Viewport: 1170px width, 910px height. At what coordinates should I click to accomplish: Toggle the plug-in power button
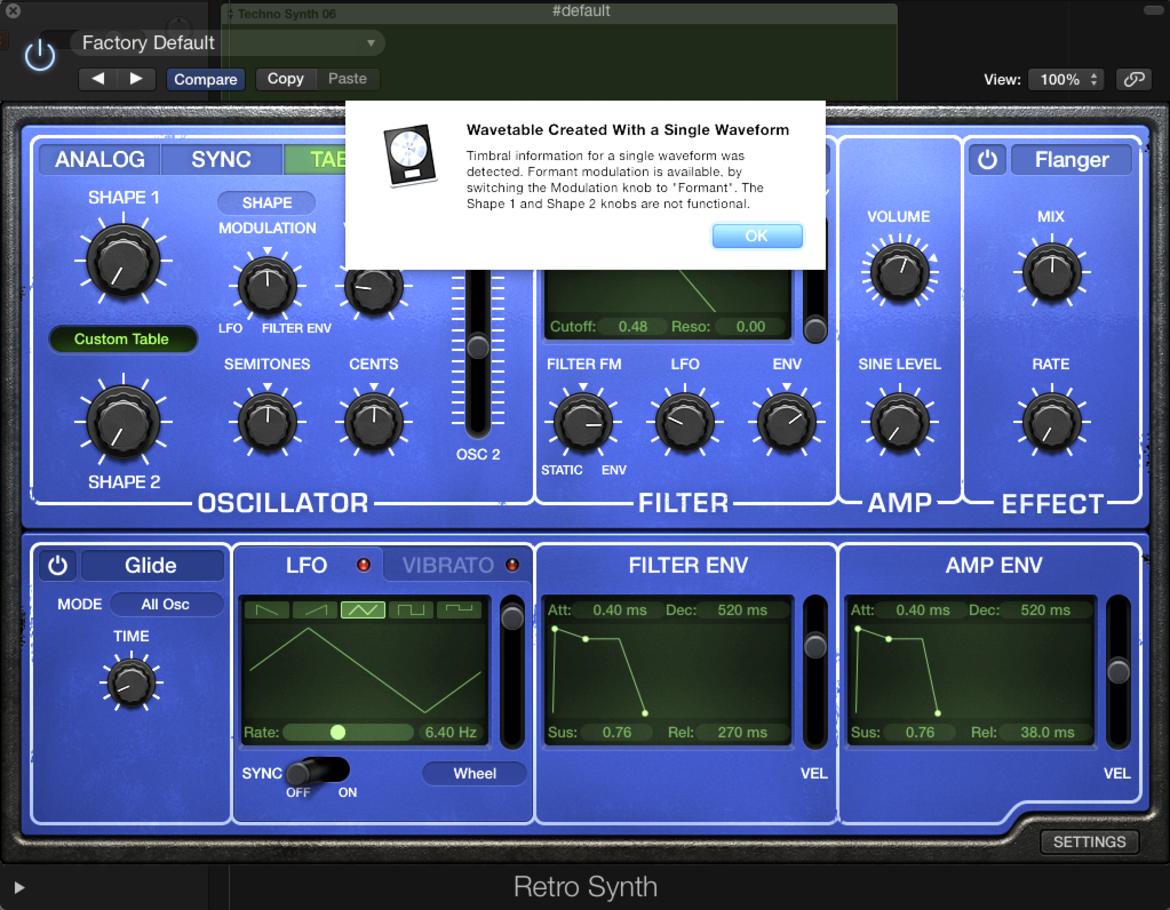pos(40,56)
